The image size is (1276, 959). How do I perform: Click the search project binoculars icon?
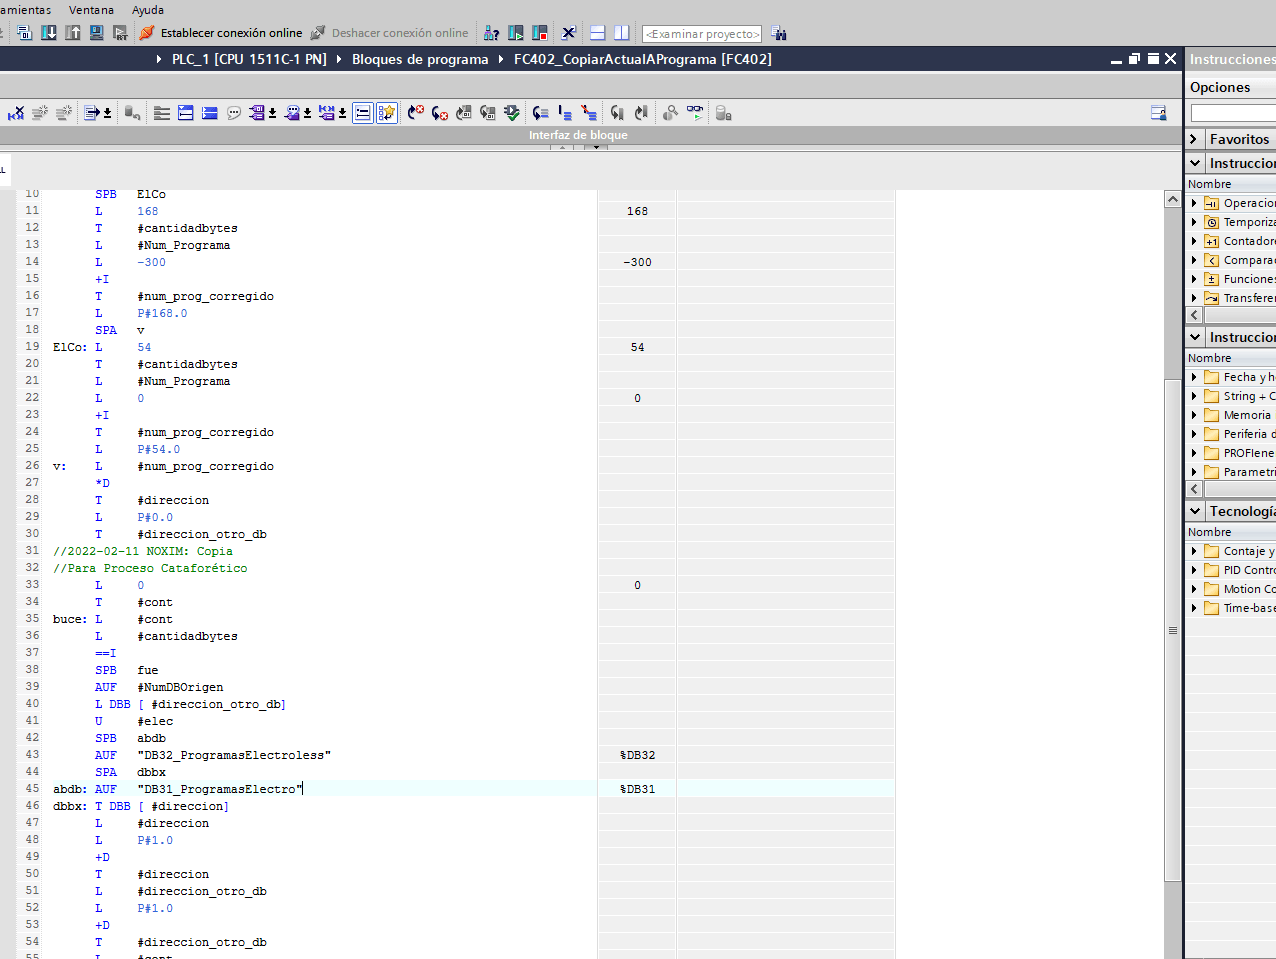click(779, 33)
